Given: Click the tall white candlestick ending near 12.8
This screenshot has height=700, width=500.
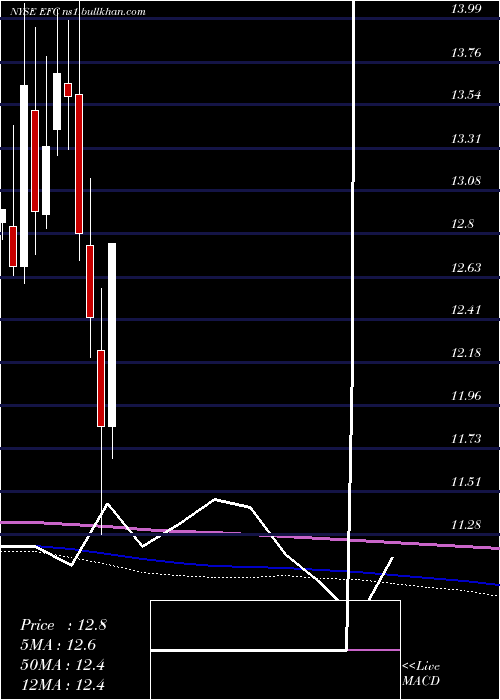Looking at the screenshot, I should [112, 335].
